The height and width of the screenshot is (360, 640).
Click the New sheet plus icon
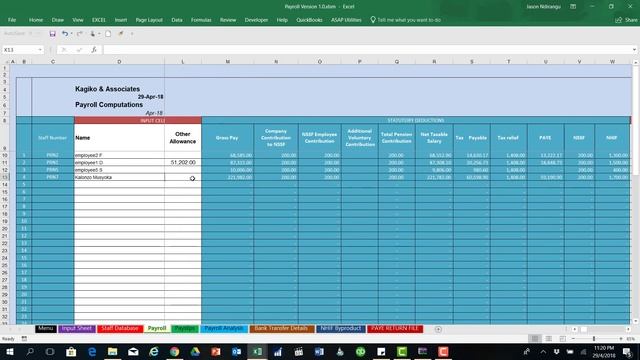(x=438, y=329)
